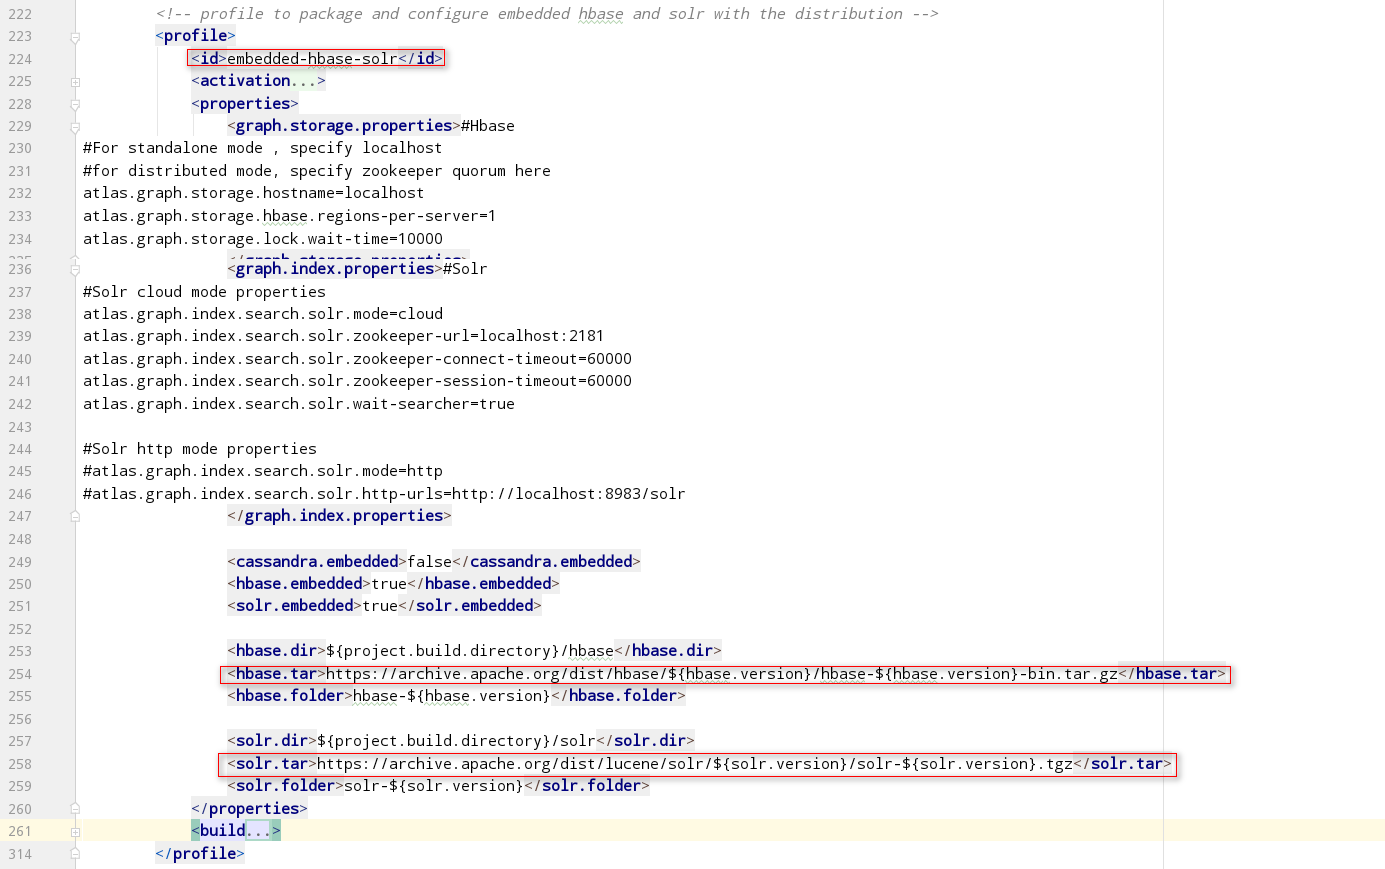The width and height of the screenshot is (1385, 869).
Task: Click the hbase.tar archive URL
Action: pyautogui.click(x=722, y=674)
